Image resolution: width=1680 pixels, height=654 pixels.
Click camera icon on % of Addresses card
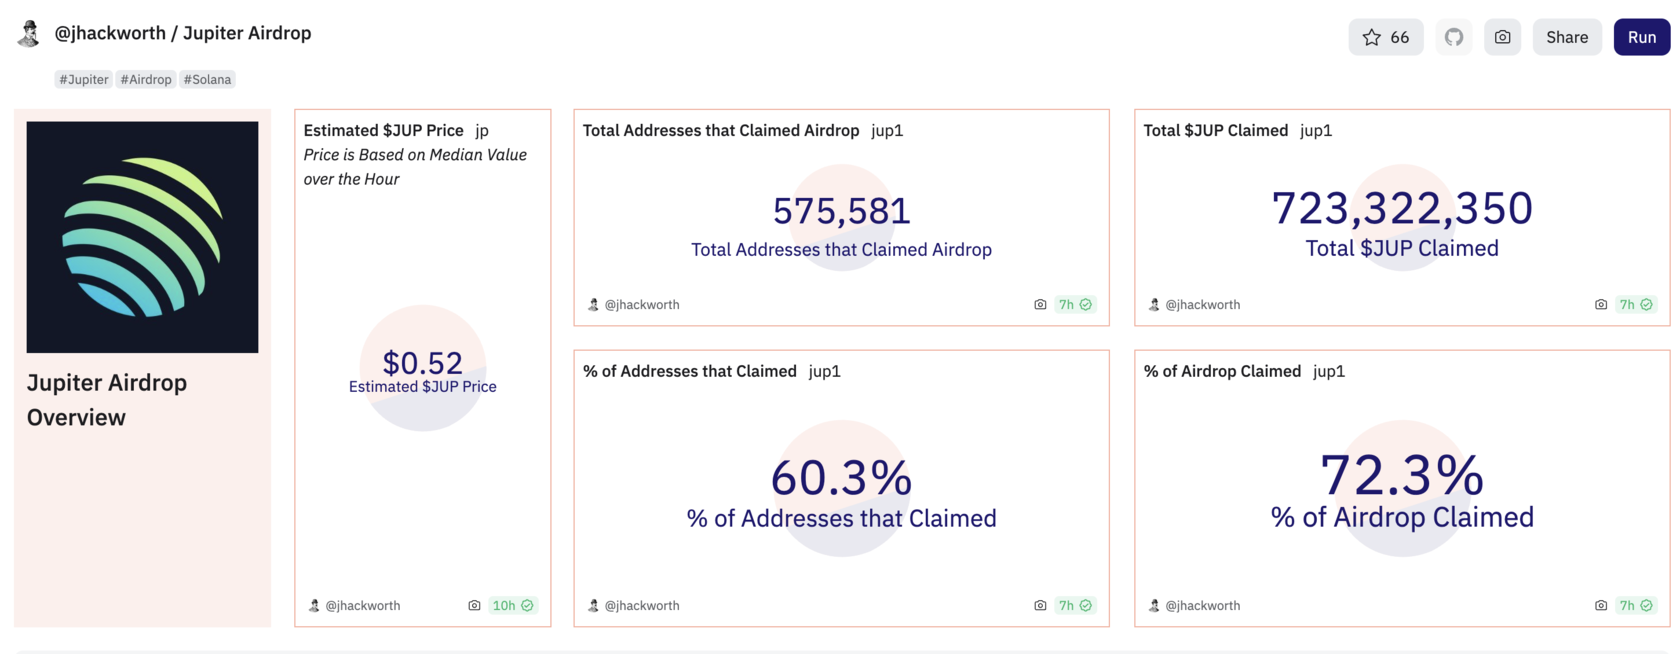coord(1040,605)
